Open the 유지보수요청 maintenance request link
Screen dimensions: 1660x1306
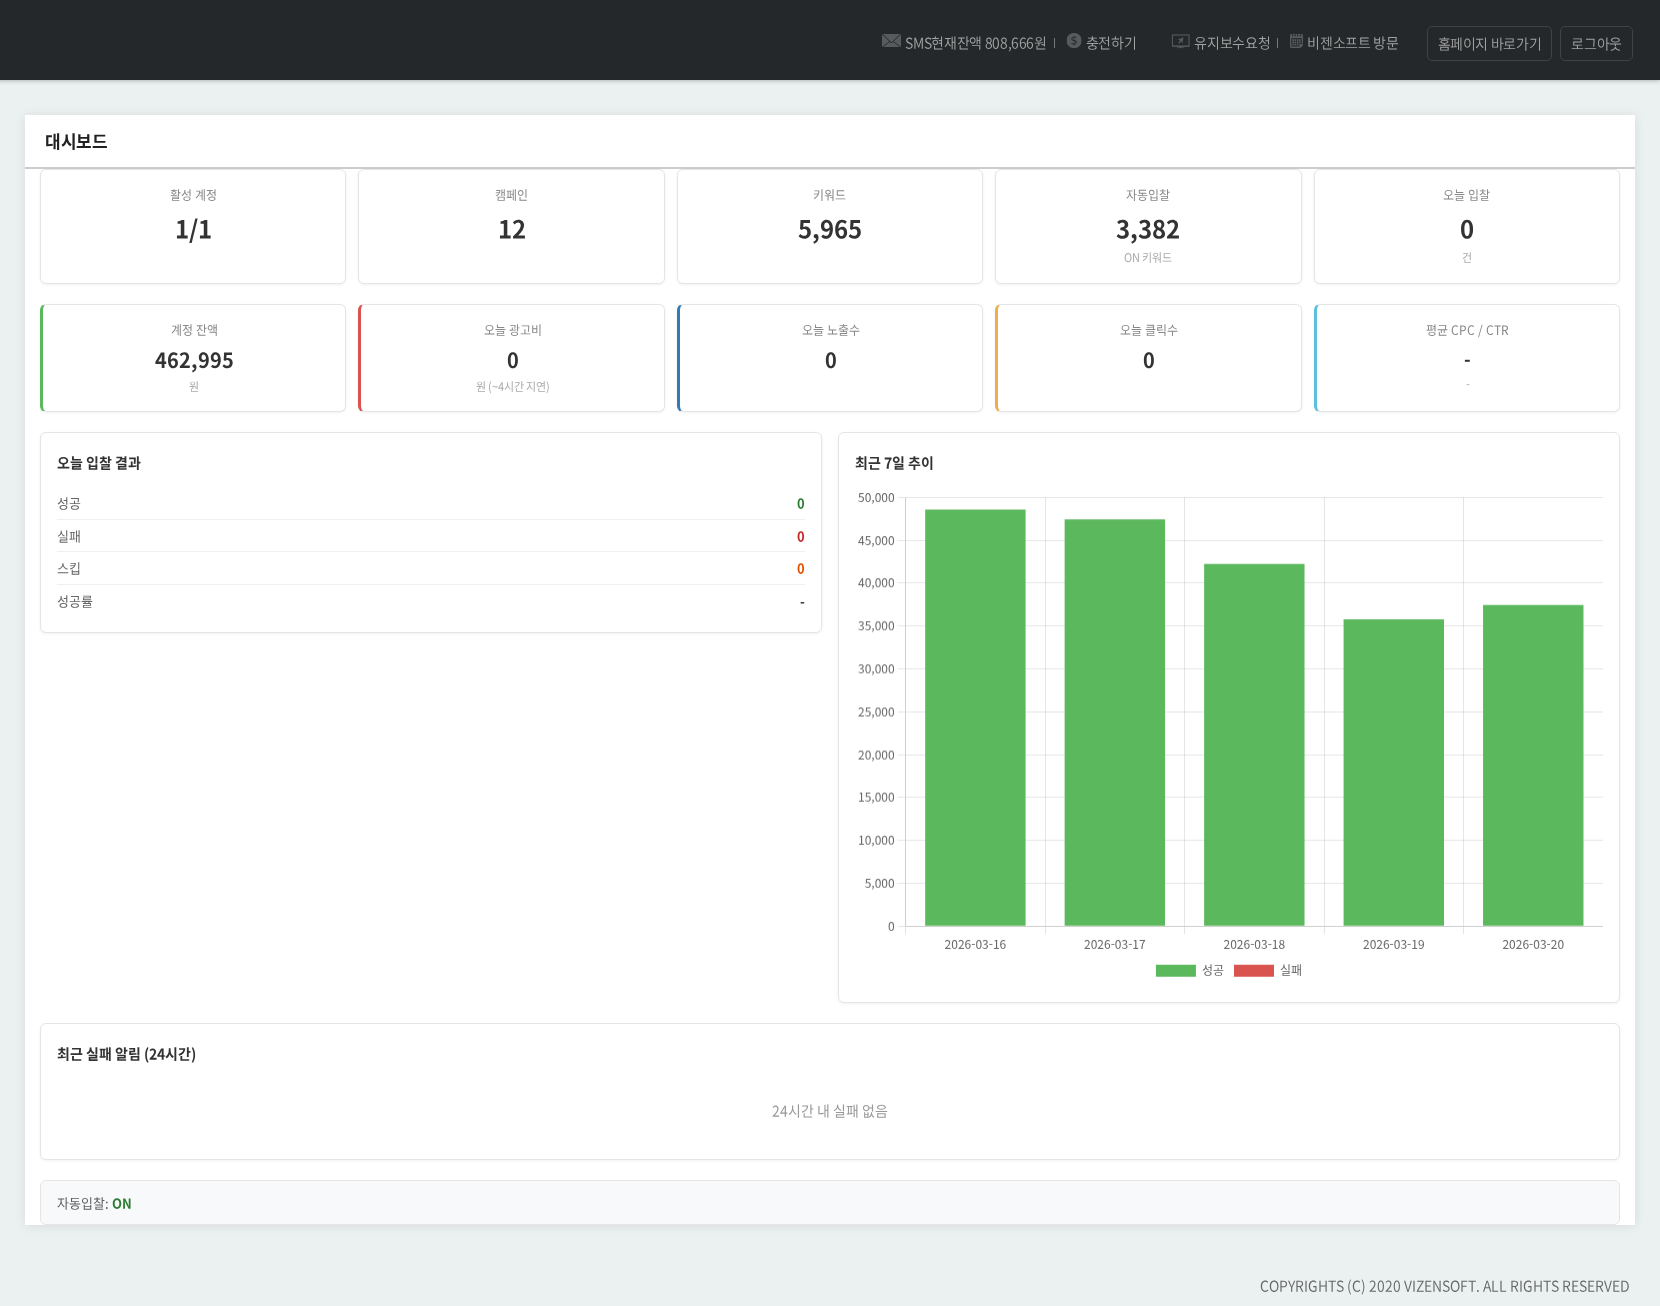pyautogui.click(x=1232, y=43)
